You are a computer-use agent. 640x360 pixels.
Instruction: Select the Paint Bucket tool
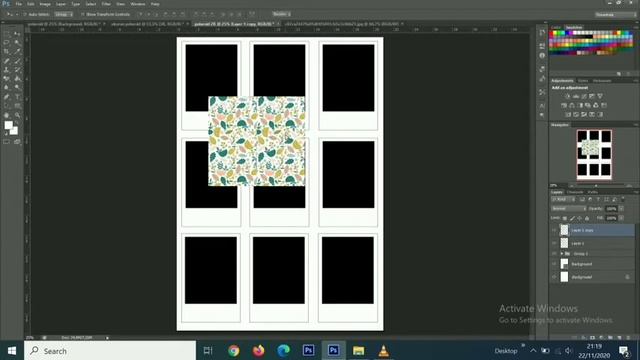17,78
